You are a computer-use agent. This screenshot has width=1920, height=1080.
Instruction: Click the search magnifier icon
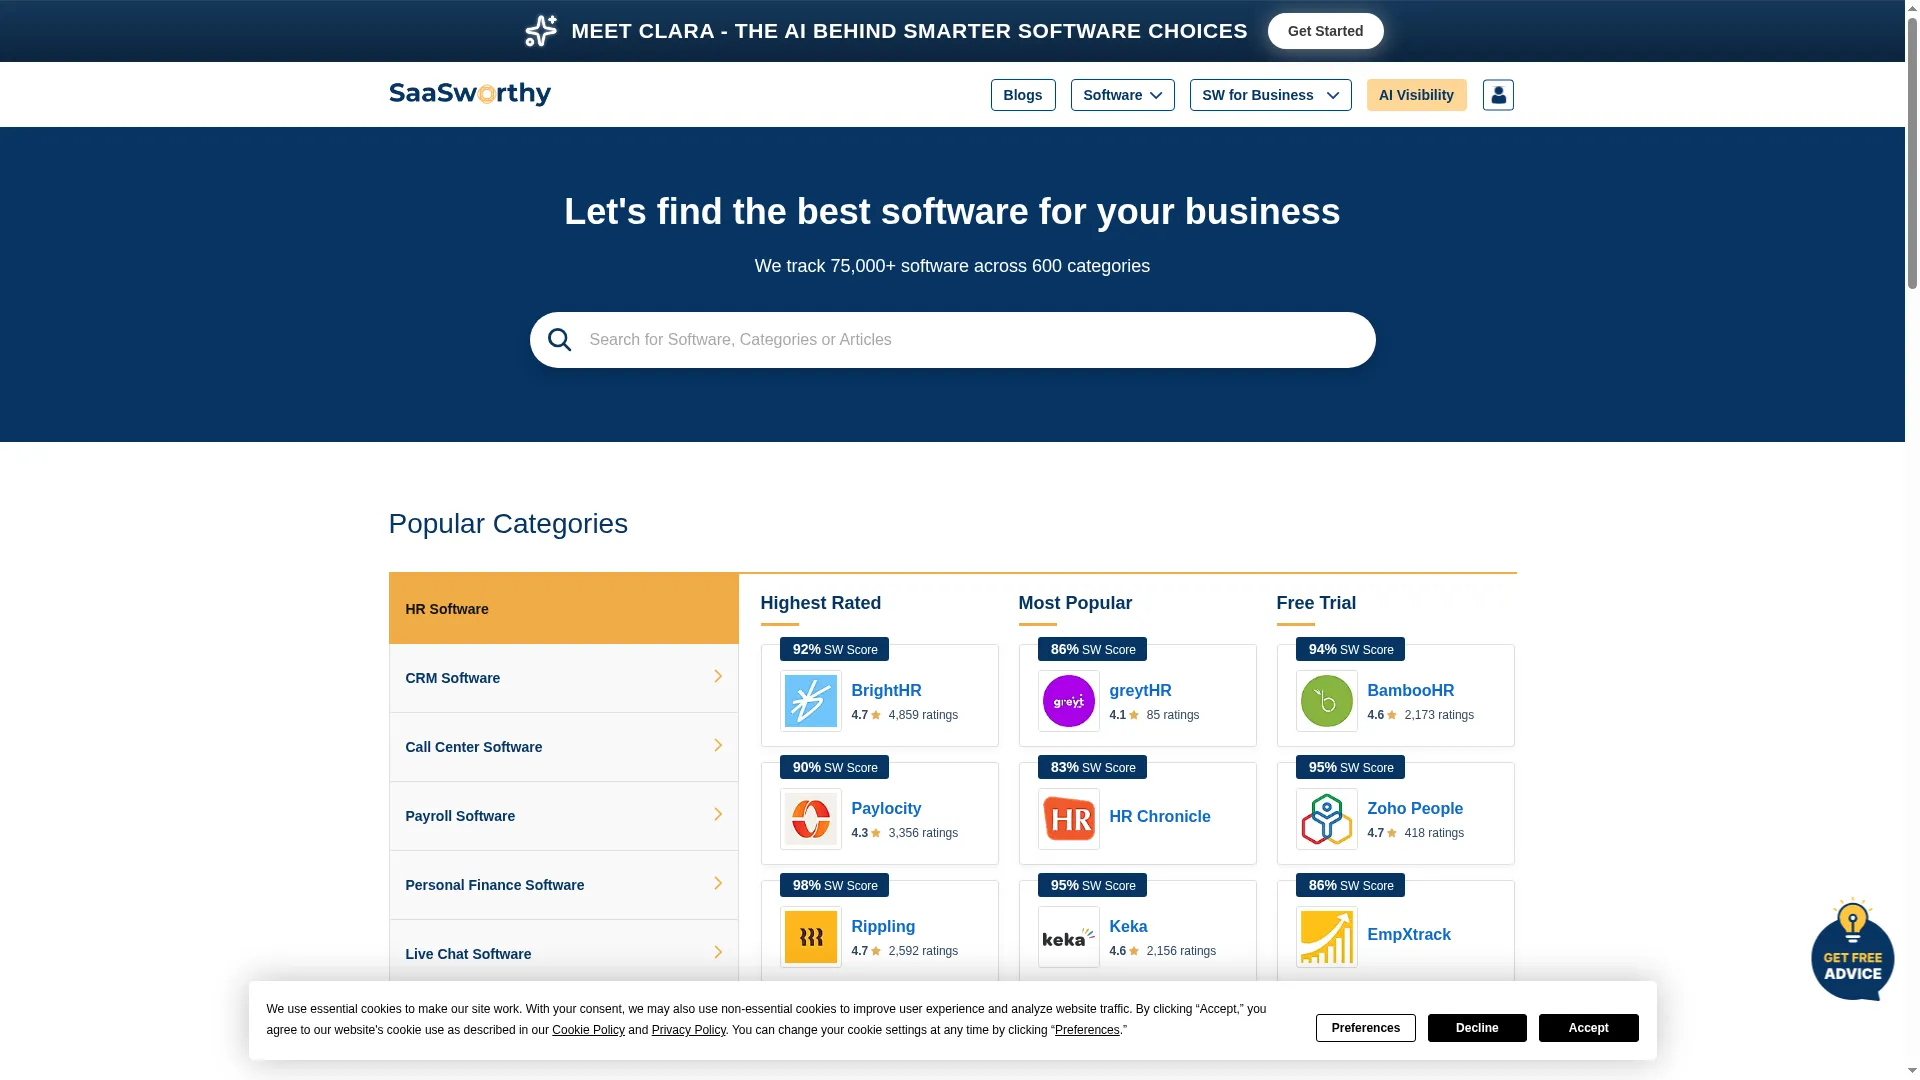(x=560, y=340)
